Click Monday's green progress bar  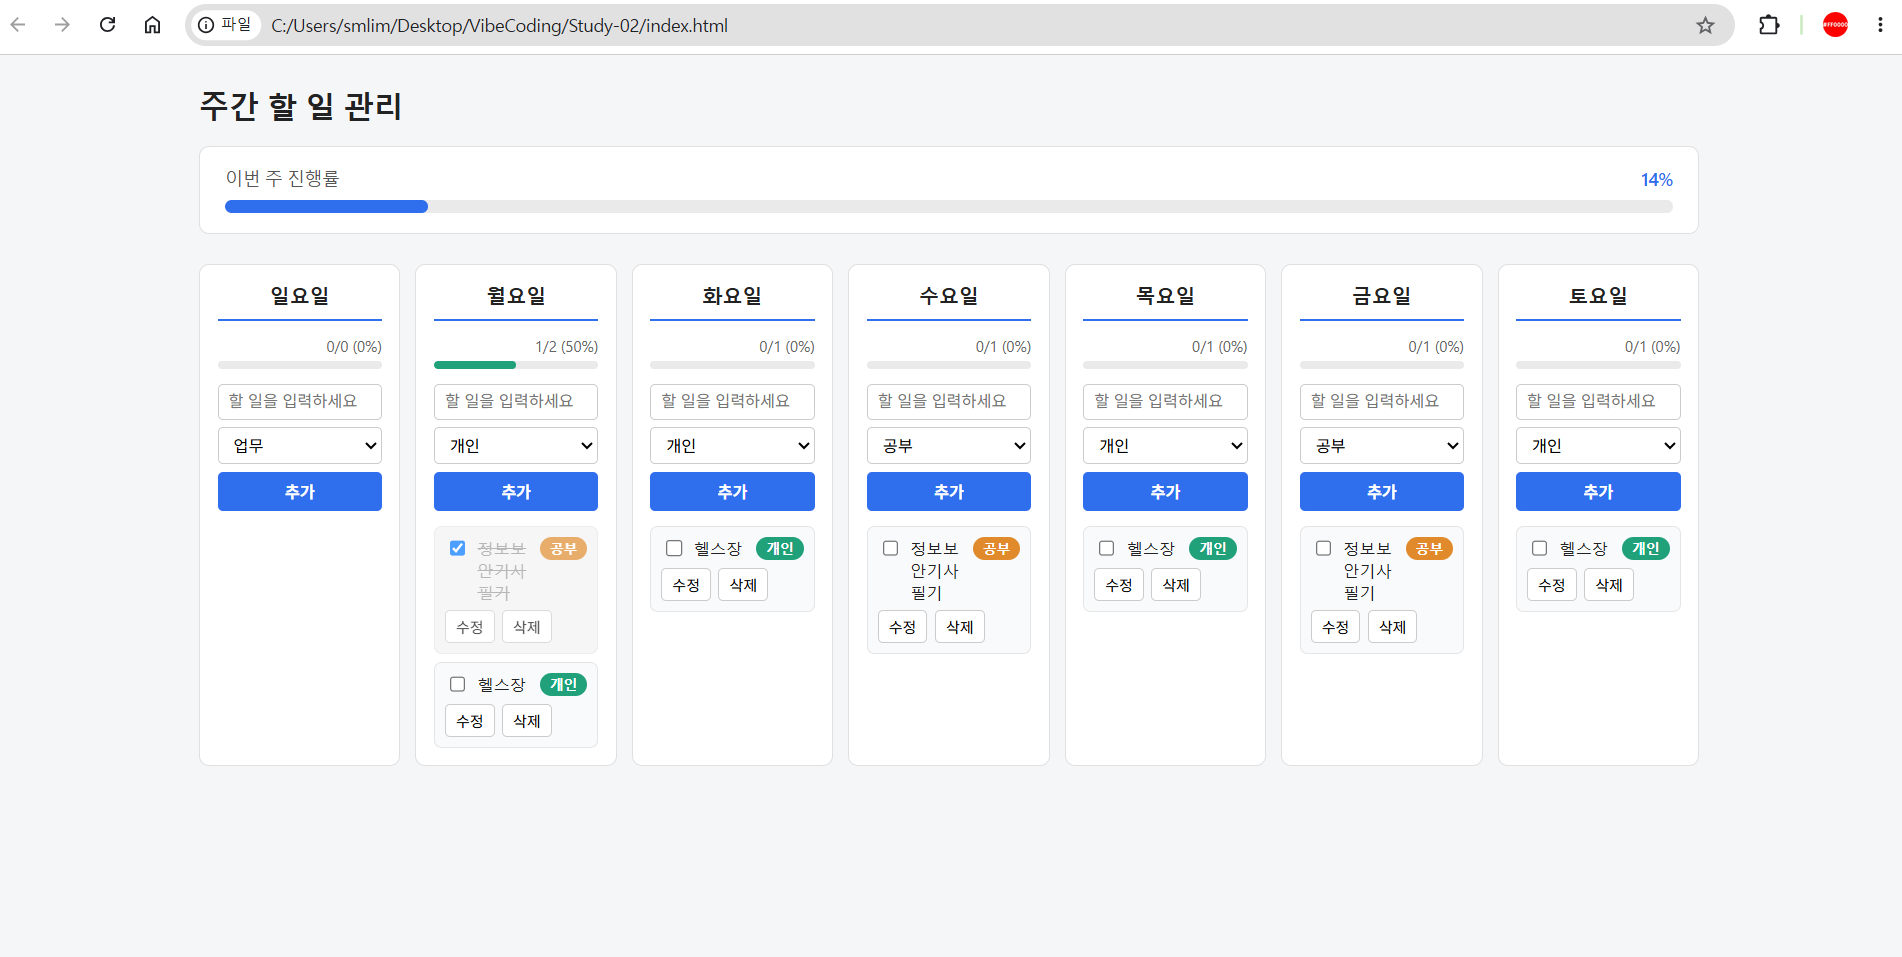(x=516, y=365)
